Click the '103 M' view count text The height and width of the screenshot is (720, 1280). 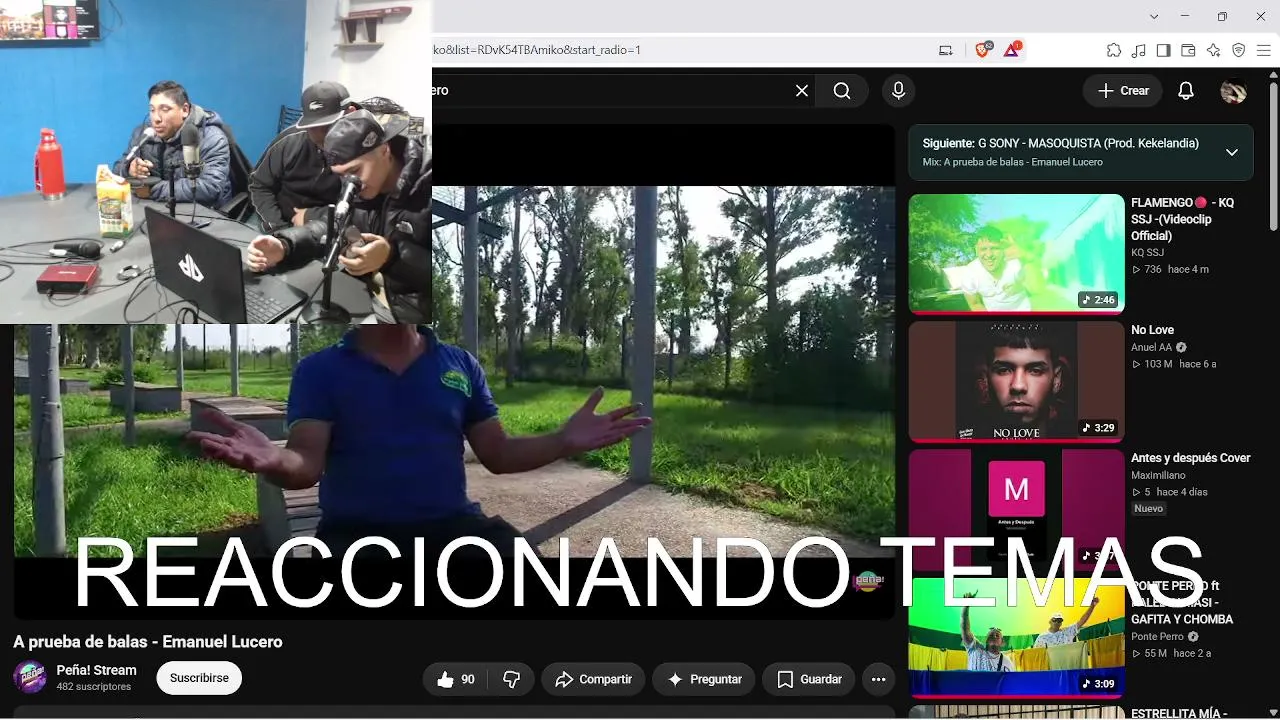1158,364
